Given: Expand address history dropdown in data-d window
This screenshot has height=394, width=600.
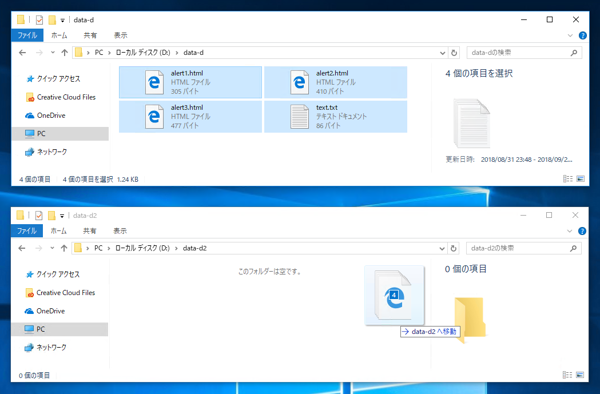Looking at the screenshot, I should pyautogui.click(x=442, y=53).
